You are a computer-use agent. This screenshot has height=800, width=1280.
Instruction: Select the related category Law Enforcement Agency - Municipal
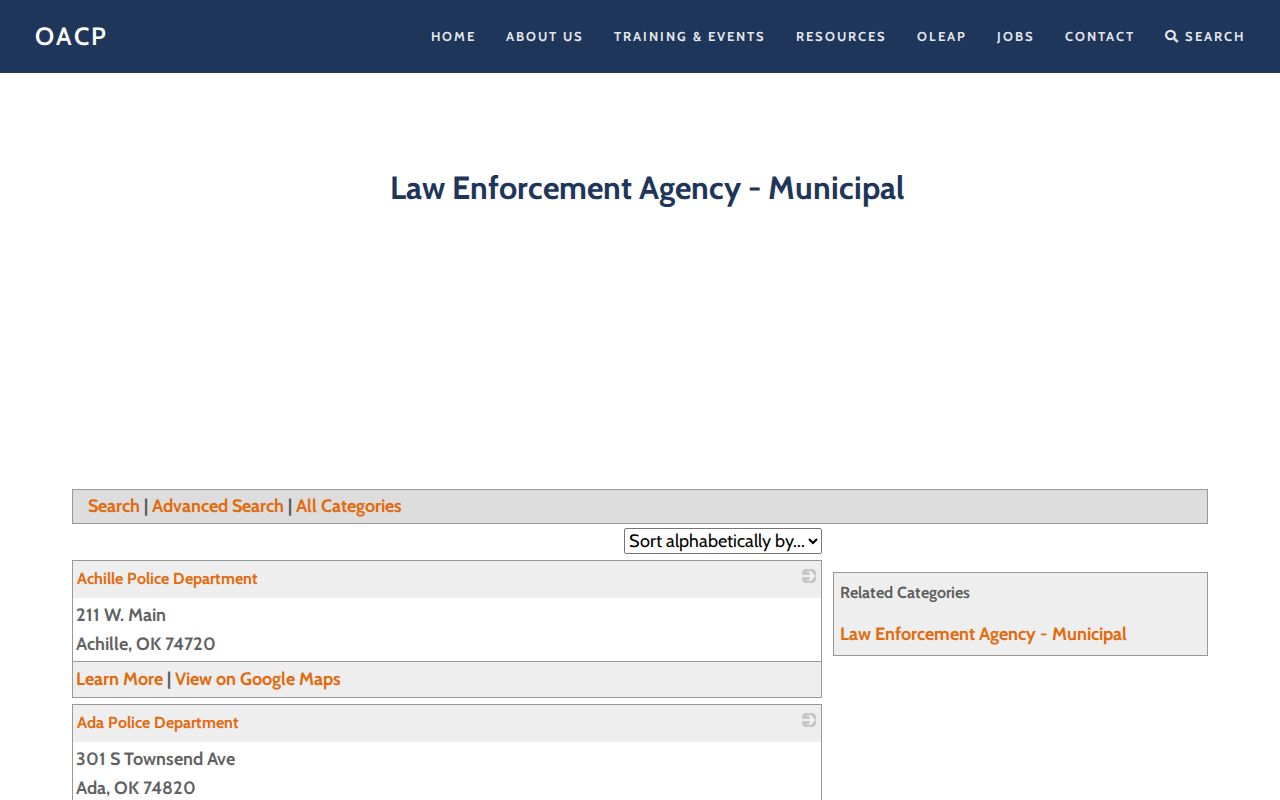[x=983, y=634]
